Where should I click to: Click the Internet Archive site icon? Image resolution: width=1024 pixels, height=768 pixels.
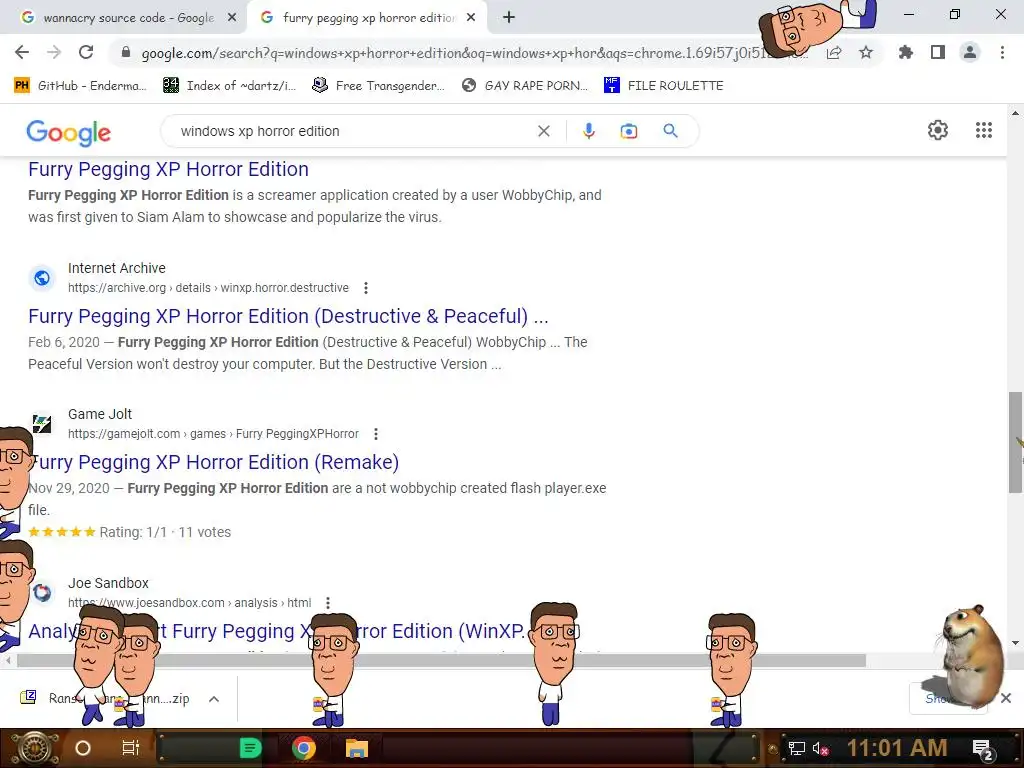pos(42,278)
